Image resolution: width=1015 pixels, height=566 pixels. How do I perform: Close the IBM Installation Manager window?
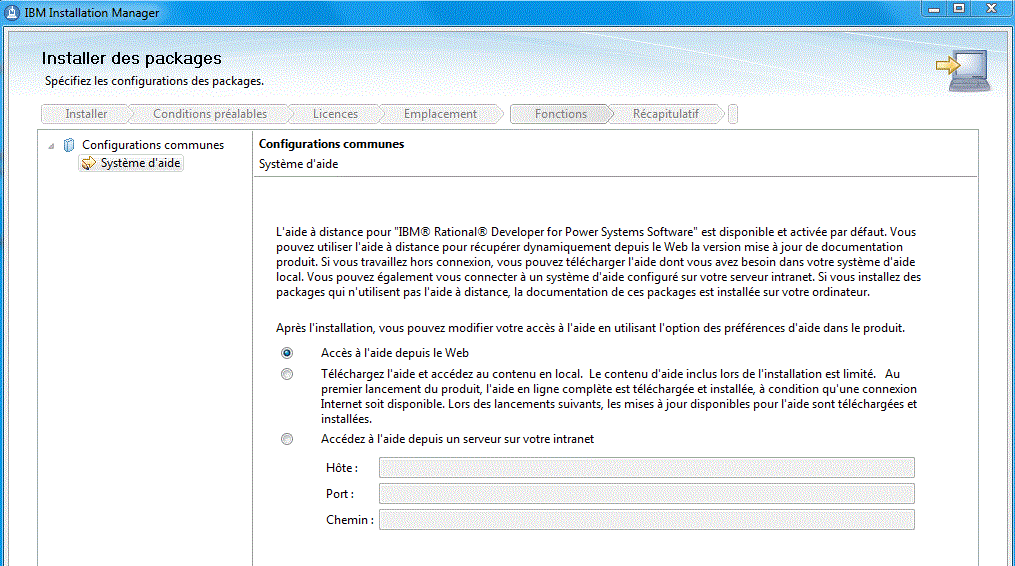click(991, 9)
